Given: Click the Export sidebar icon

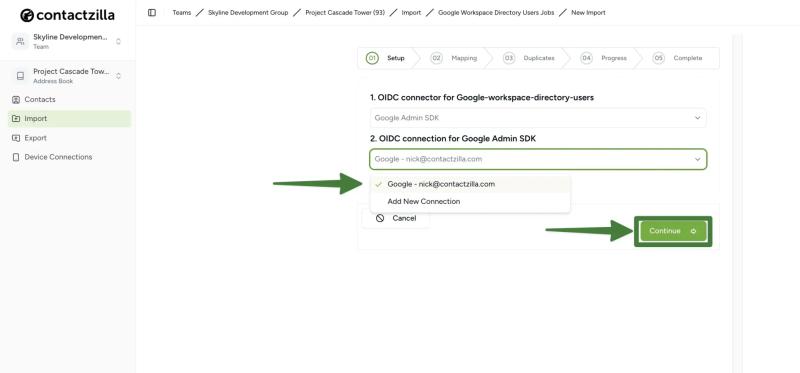Looking at the screenshot, I should pyautogui.click(x=16, y=138).
